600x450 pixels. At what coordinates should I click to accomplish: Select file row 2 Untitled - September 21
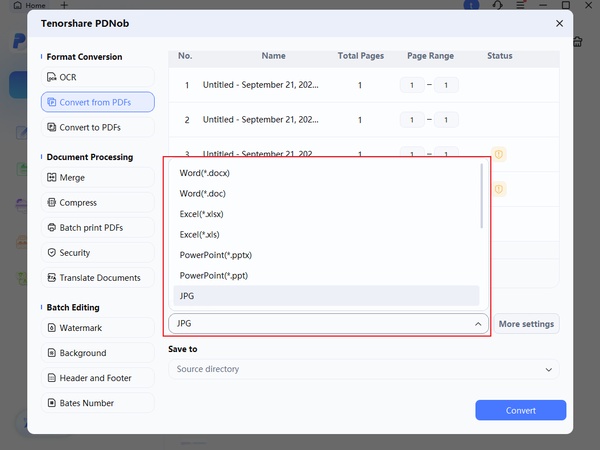click(x=364, y=120)
